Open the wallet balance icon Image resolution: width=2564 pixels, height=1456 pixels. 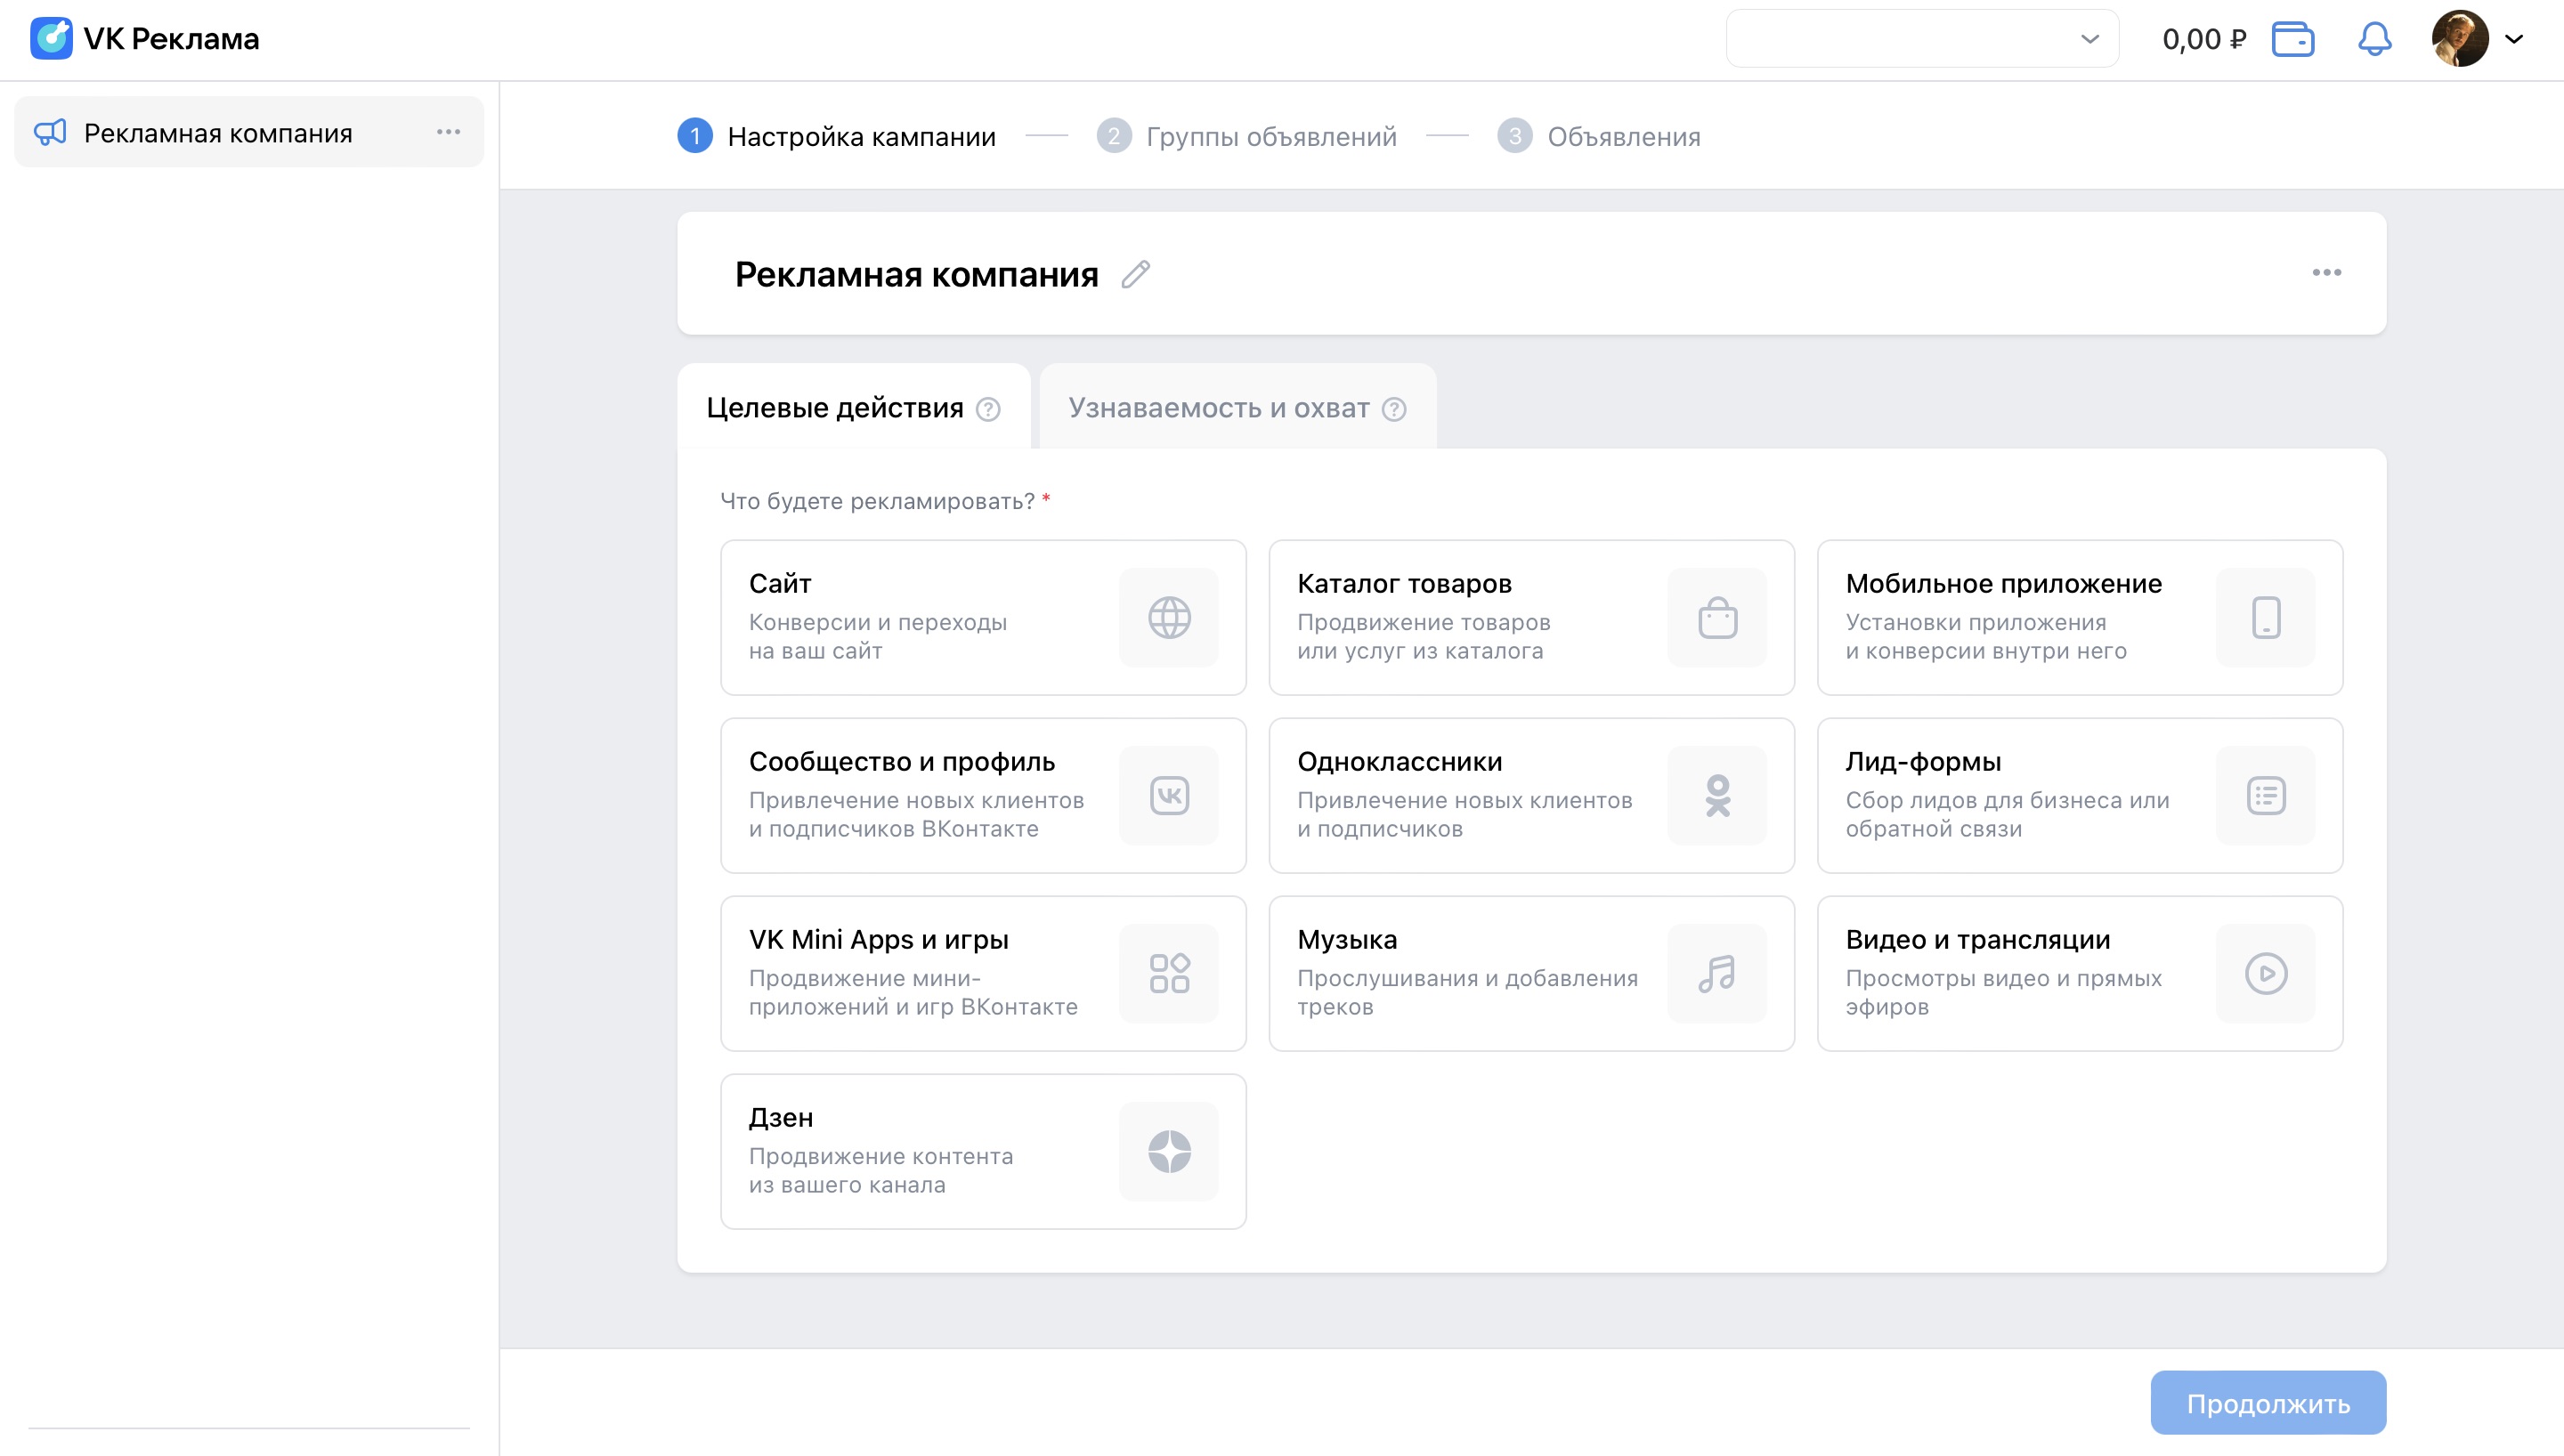pos(2293,39)
